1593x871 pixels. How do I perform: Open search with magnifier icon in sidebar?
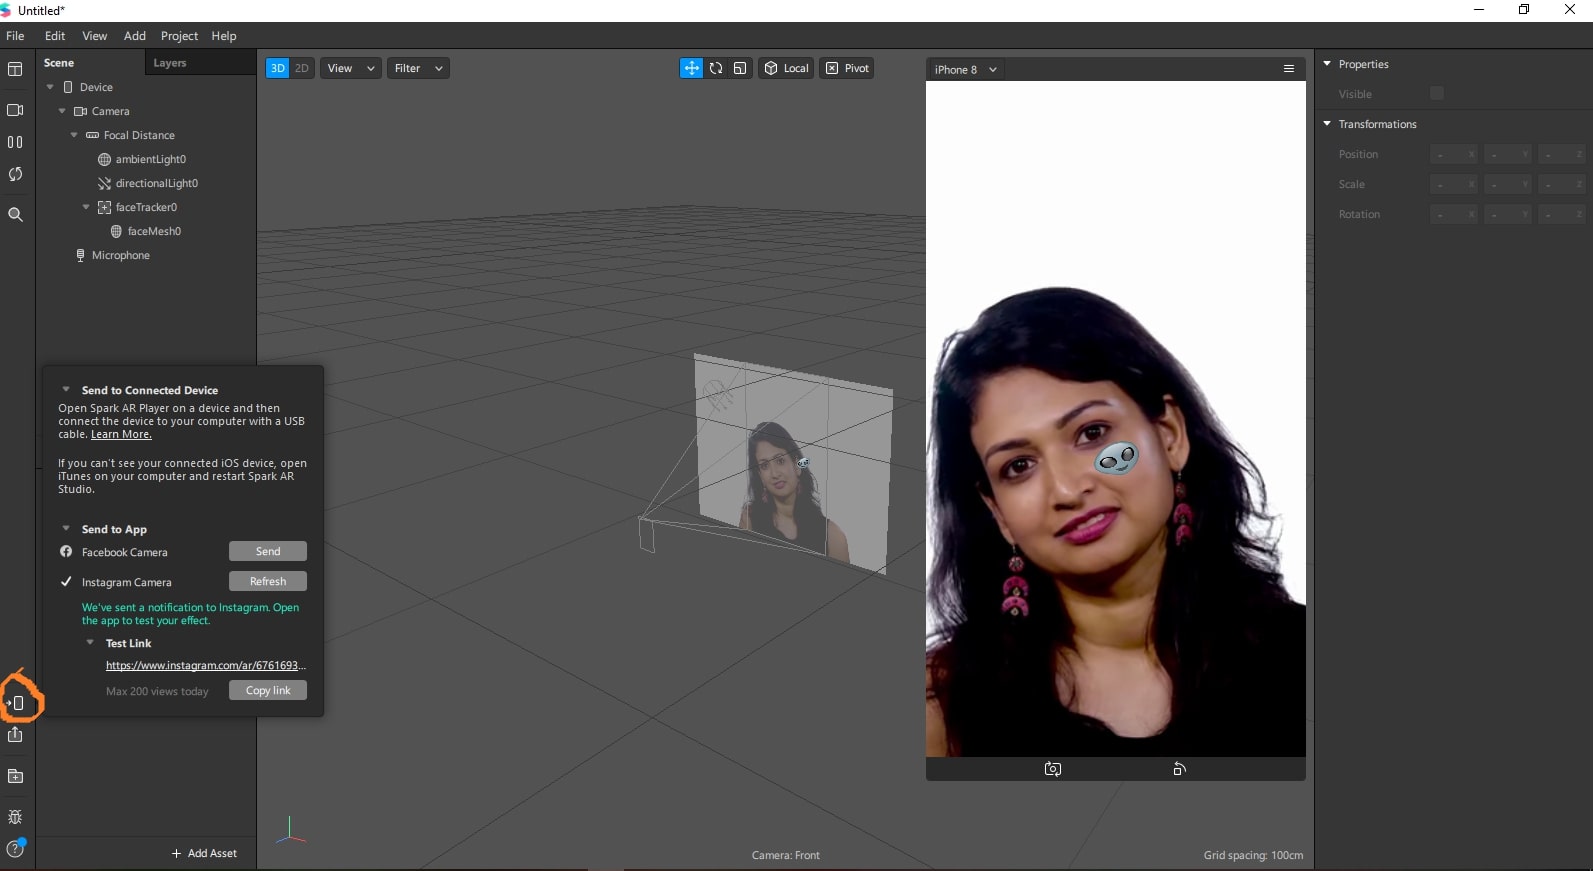coord(15,214)
